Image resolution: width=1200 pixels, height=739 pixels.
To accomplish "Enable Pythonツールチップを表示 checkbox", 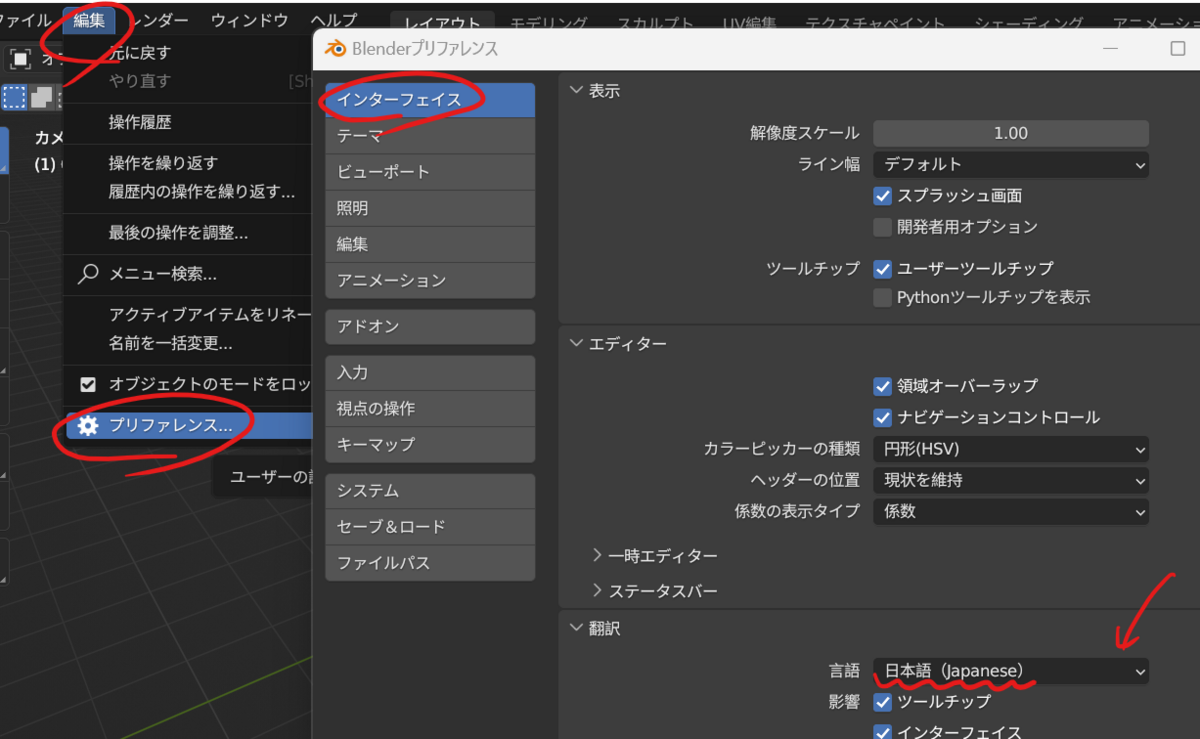I will [882, 297].
